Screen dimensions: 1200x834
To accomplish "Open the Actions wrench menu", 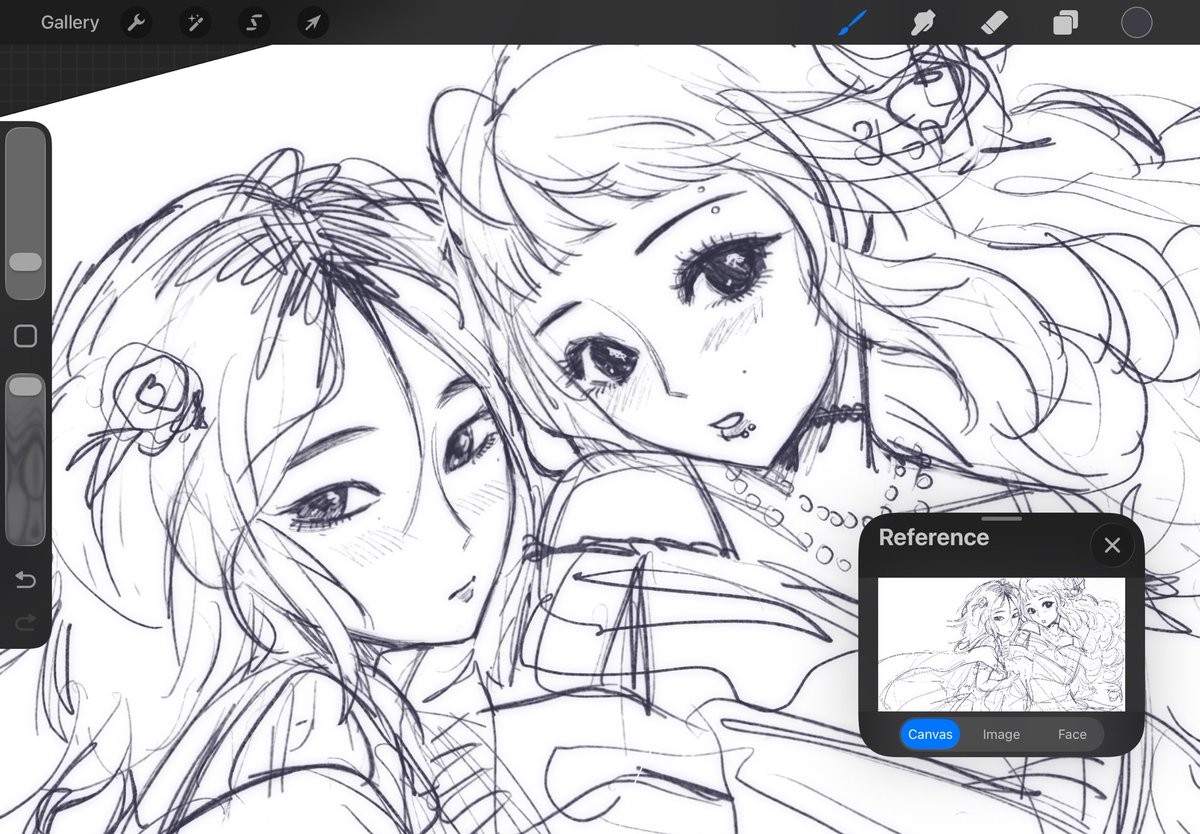I will (x=136, y=22).
